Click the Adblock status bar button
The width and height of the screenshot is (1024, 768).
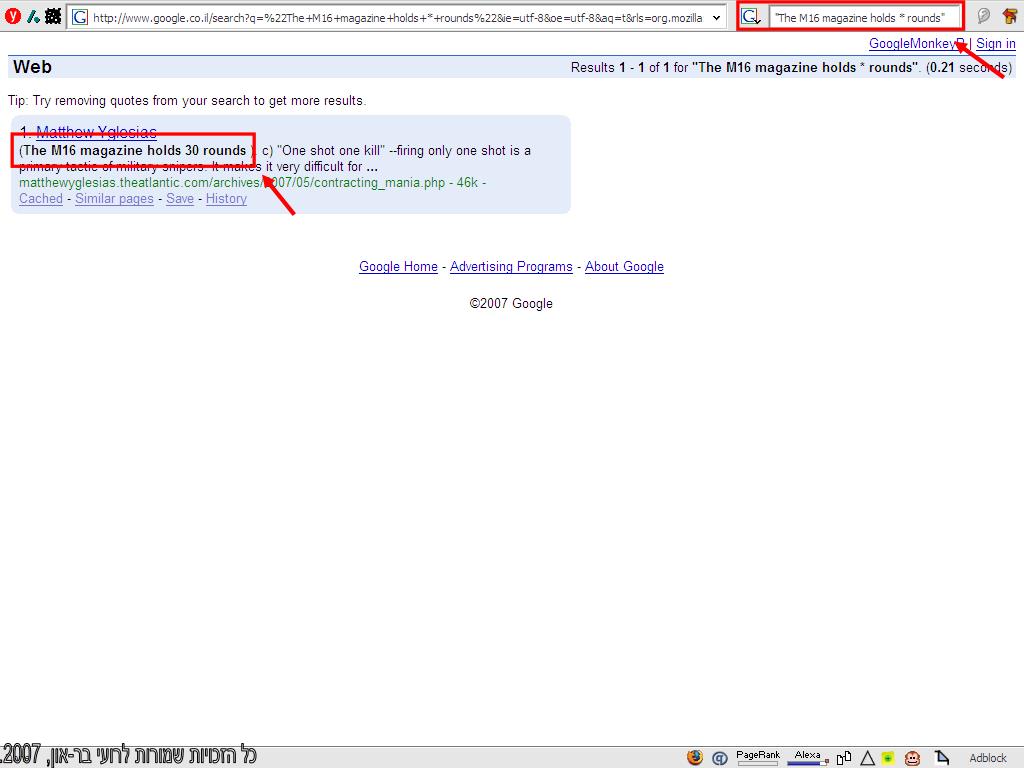click(x=987, y=758)
